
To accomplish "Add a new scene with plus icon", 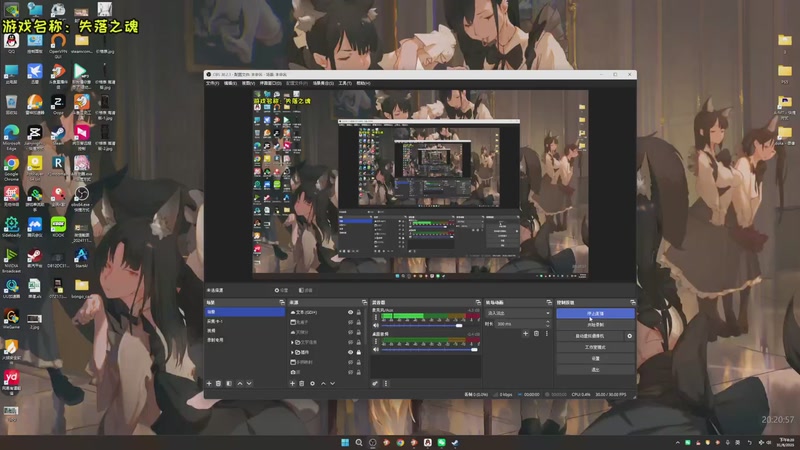I will tap(209, 384).
